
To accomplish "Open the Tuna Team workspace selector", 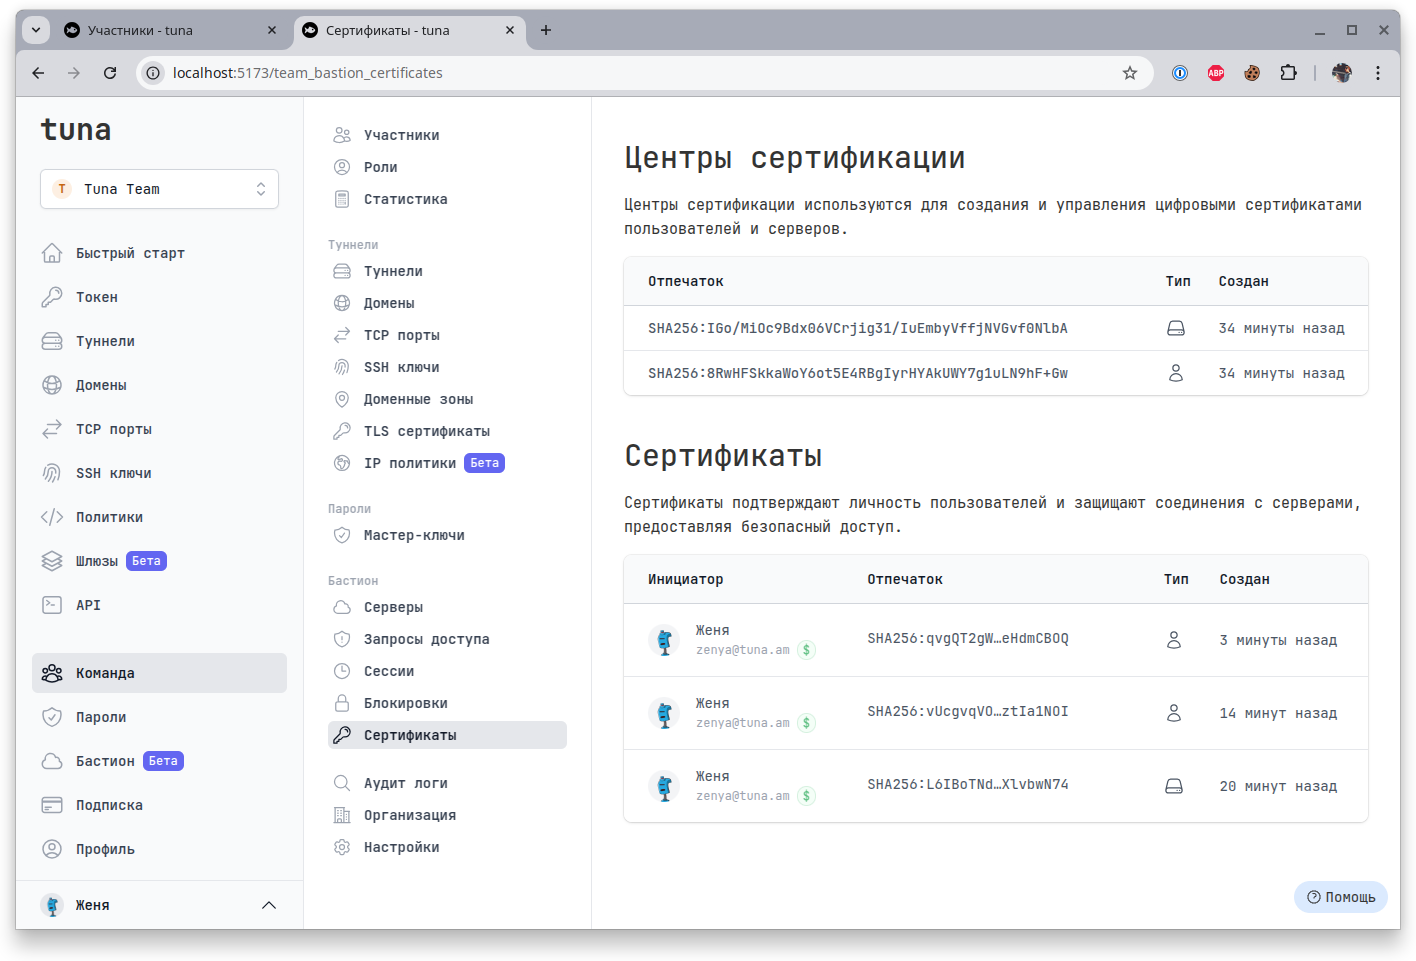I will (159, 189).
